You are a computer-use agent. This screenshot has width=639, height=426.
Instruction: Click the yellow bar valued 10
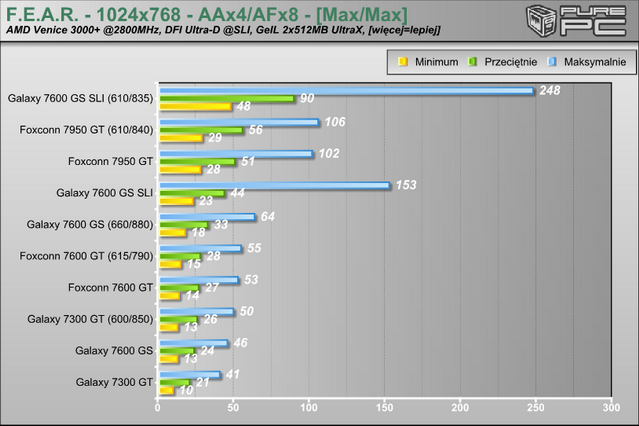point(167,391)
